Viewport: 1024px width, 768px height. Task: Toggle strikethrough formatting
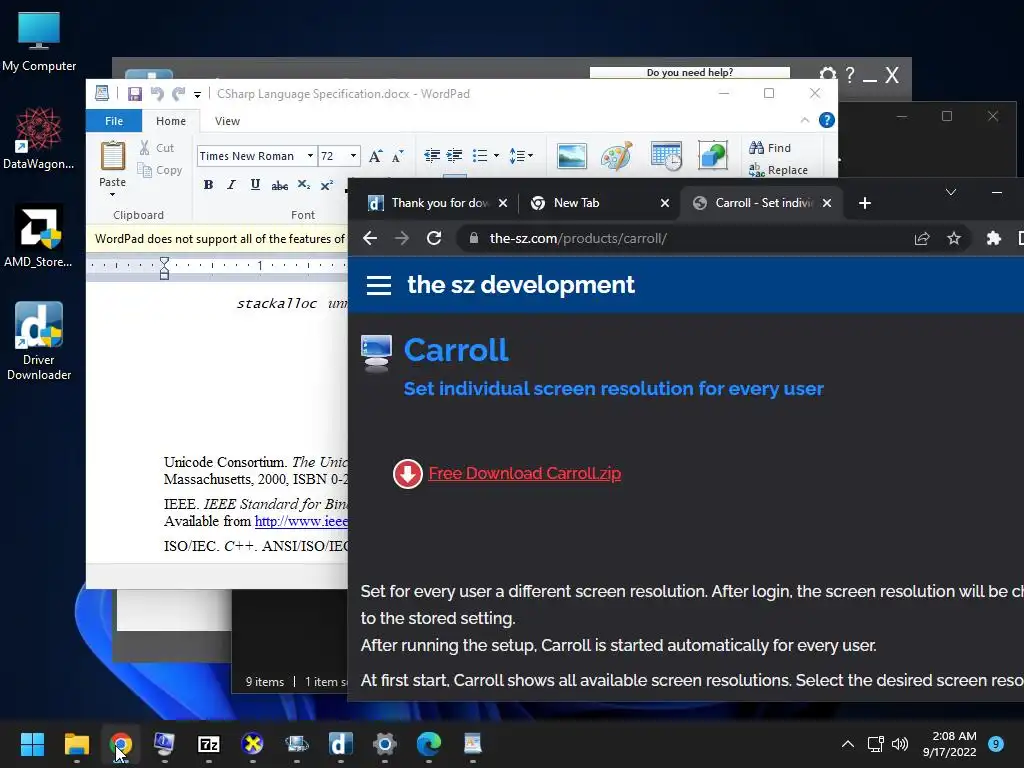coord(280,185)
